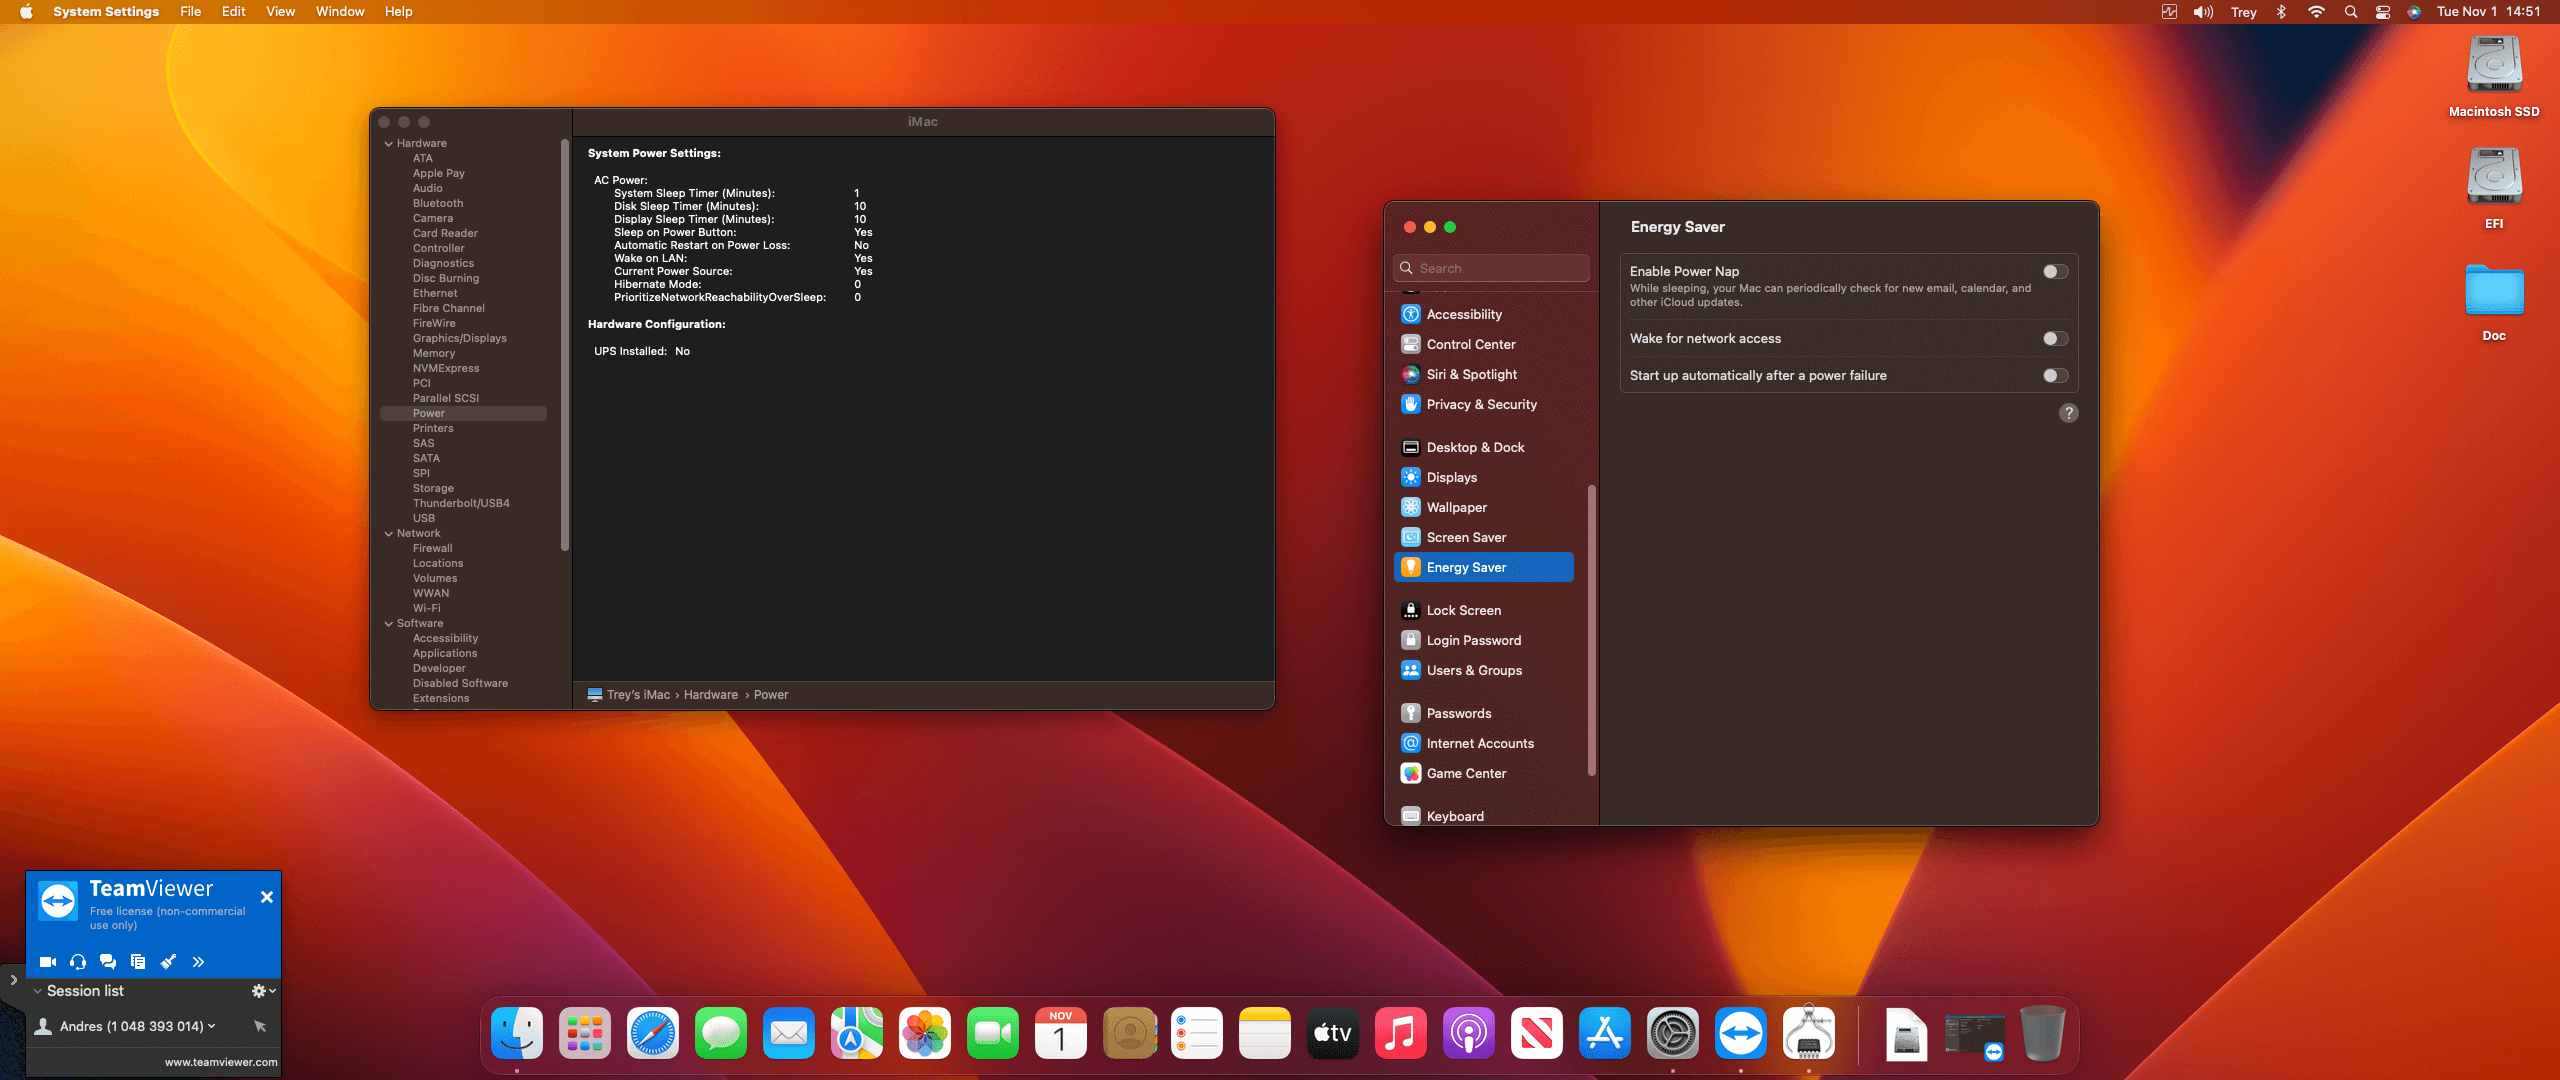Expand TeamViewer session settings gear dropdown
The height and width of the screenshot is (1080, 2560).
pyautogui.click(x=263, y=991)
